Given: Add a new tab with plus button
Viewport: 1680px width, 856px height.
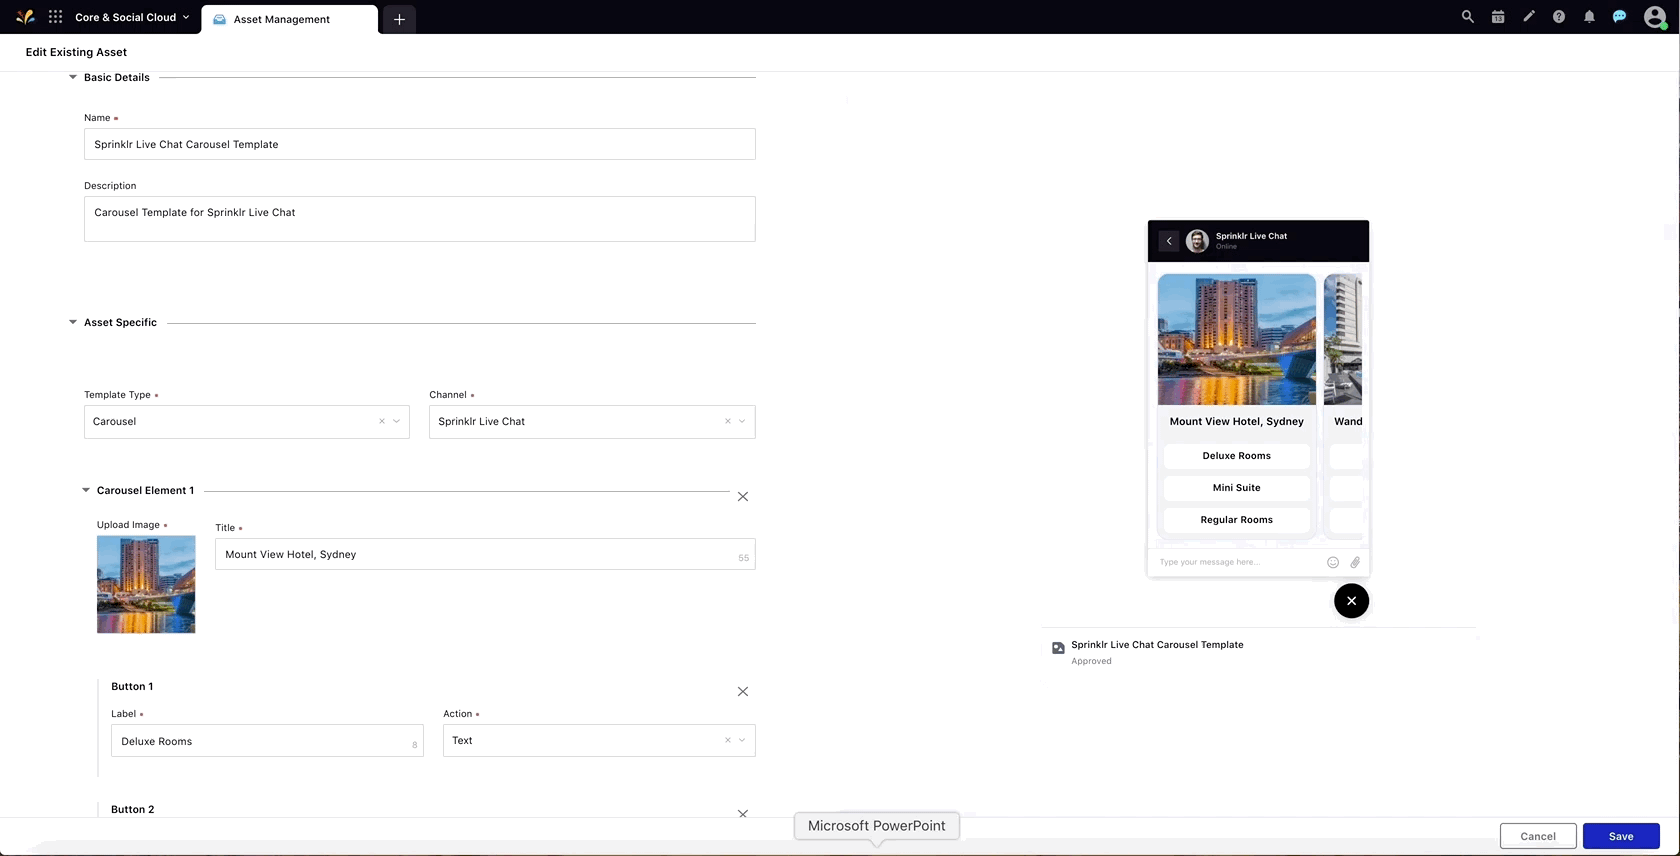Looking at the screenshot, I should (x=399, y=19).
